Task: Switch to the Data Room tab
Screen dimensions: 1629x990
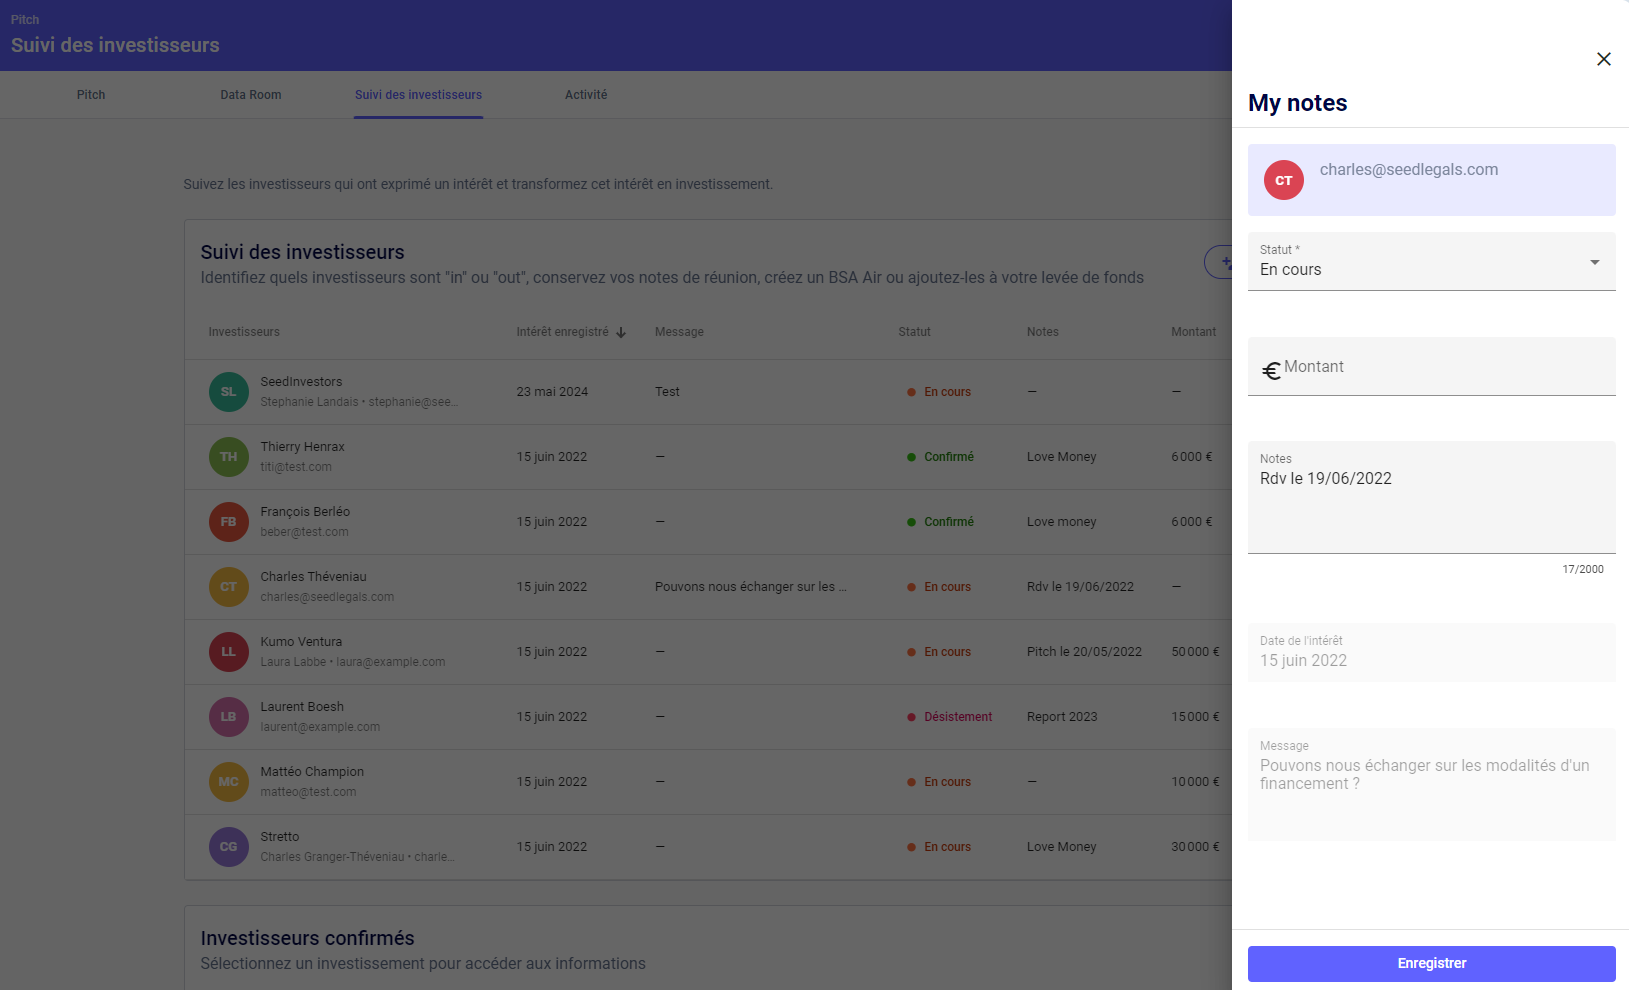Action: click(x=250, y=95)
